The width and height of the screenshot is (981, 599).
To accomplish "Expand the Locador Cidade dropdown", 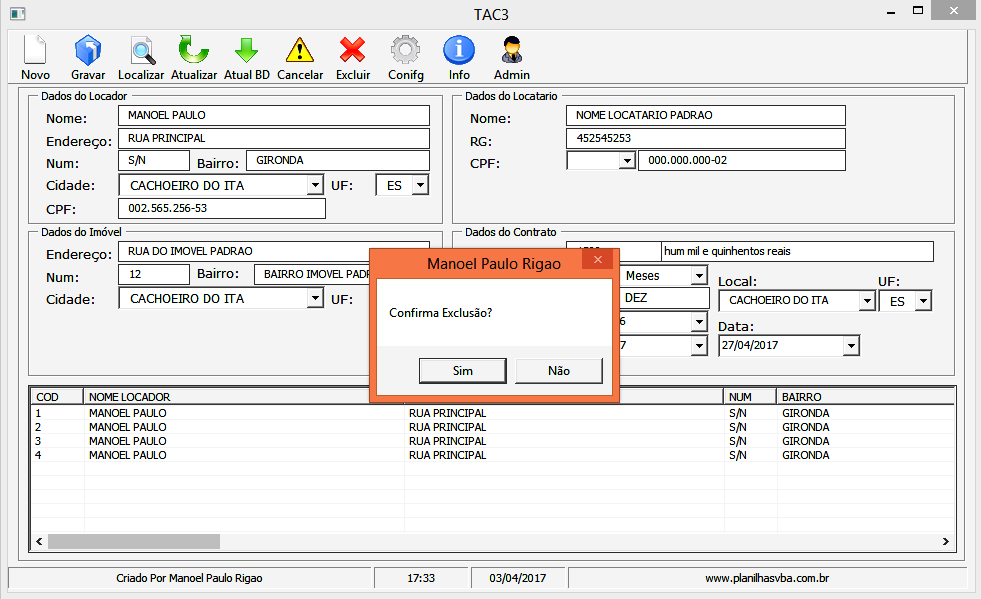I will 314,185.
